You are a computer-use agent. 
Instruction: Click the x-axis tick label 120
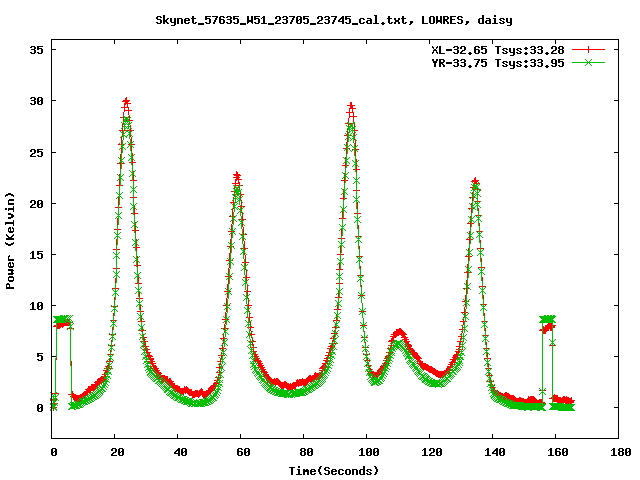pyautogui.click(x=432, y=452)
